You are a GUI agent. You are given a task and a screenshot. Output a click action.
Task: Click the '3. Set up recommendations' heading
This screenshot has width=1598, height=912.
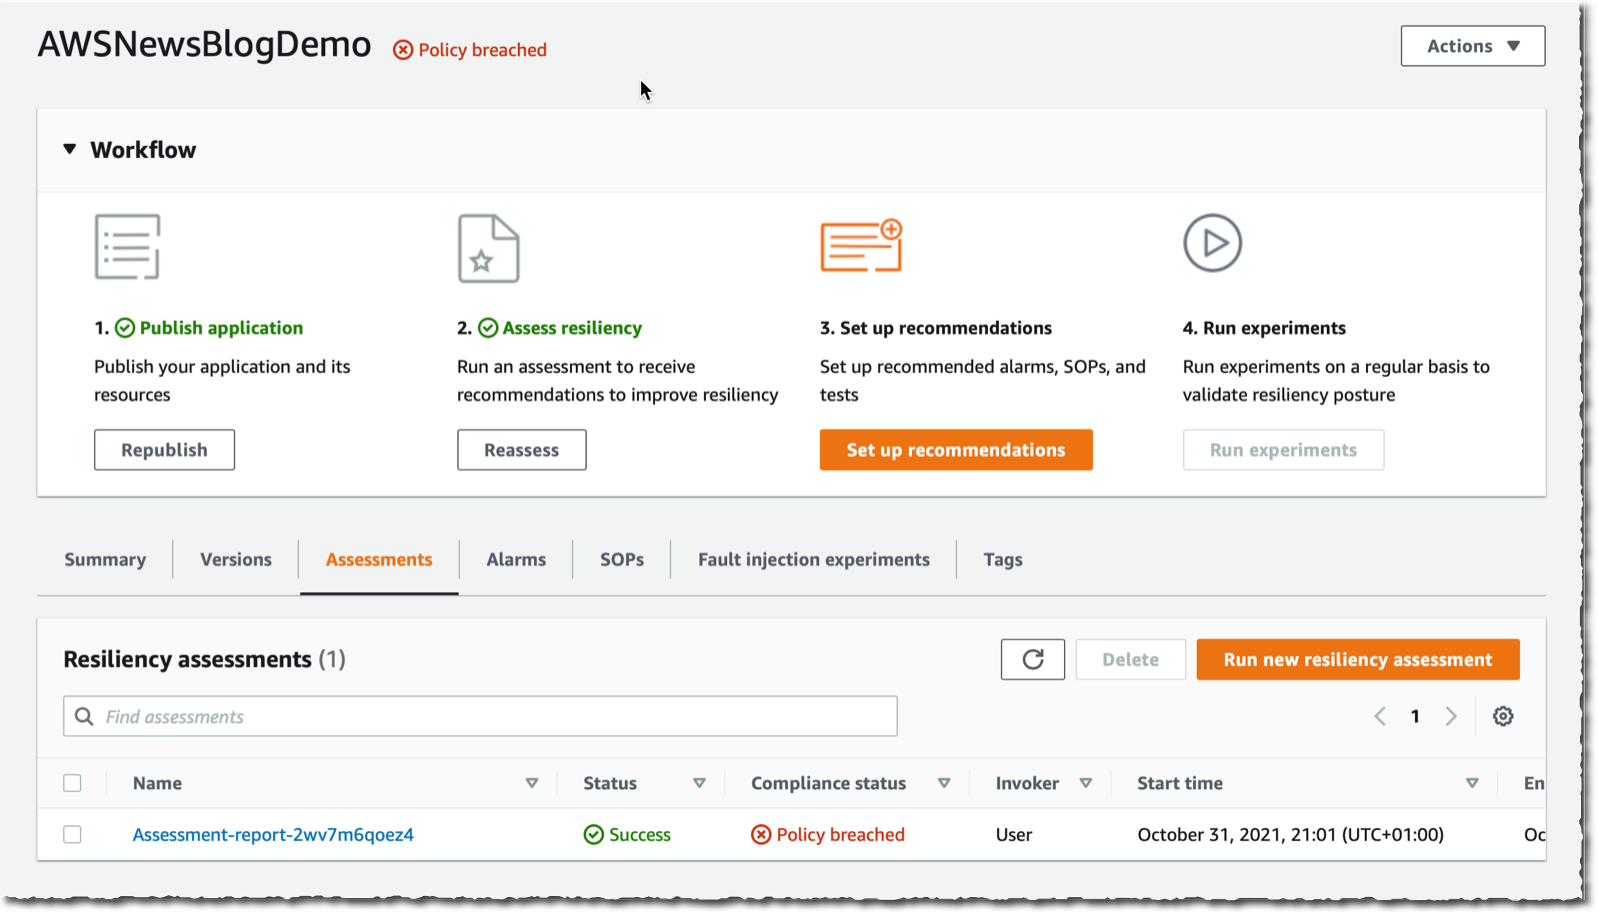pyautogui.click(x=936, y=328)
